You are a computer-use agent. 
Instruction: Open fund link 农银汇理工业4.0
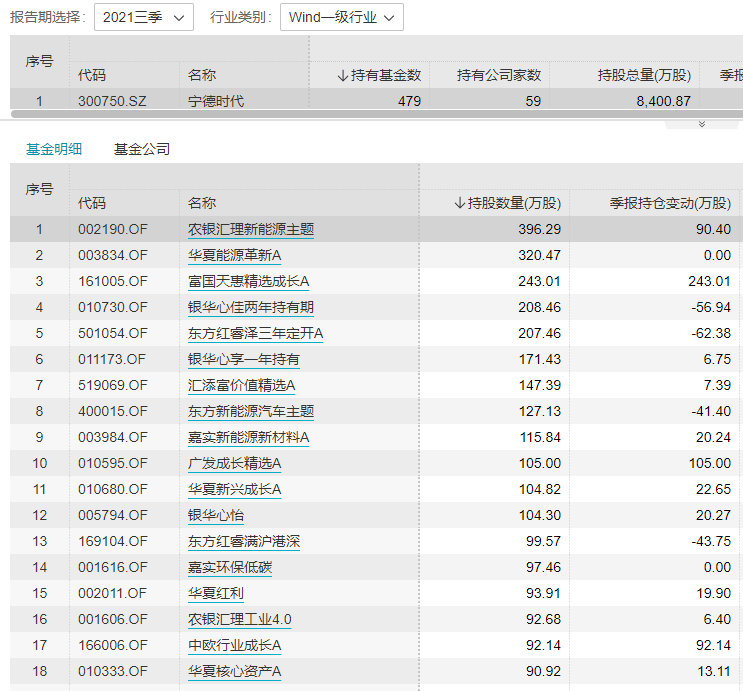coord(240,619)
